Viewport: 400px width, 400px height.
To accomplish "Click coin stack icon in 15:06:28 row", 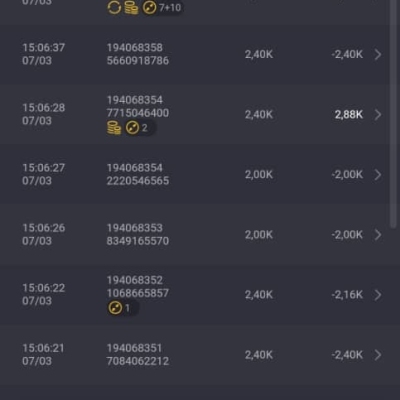I will (x=114, y=128).
